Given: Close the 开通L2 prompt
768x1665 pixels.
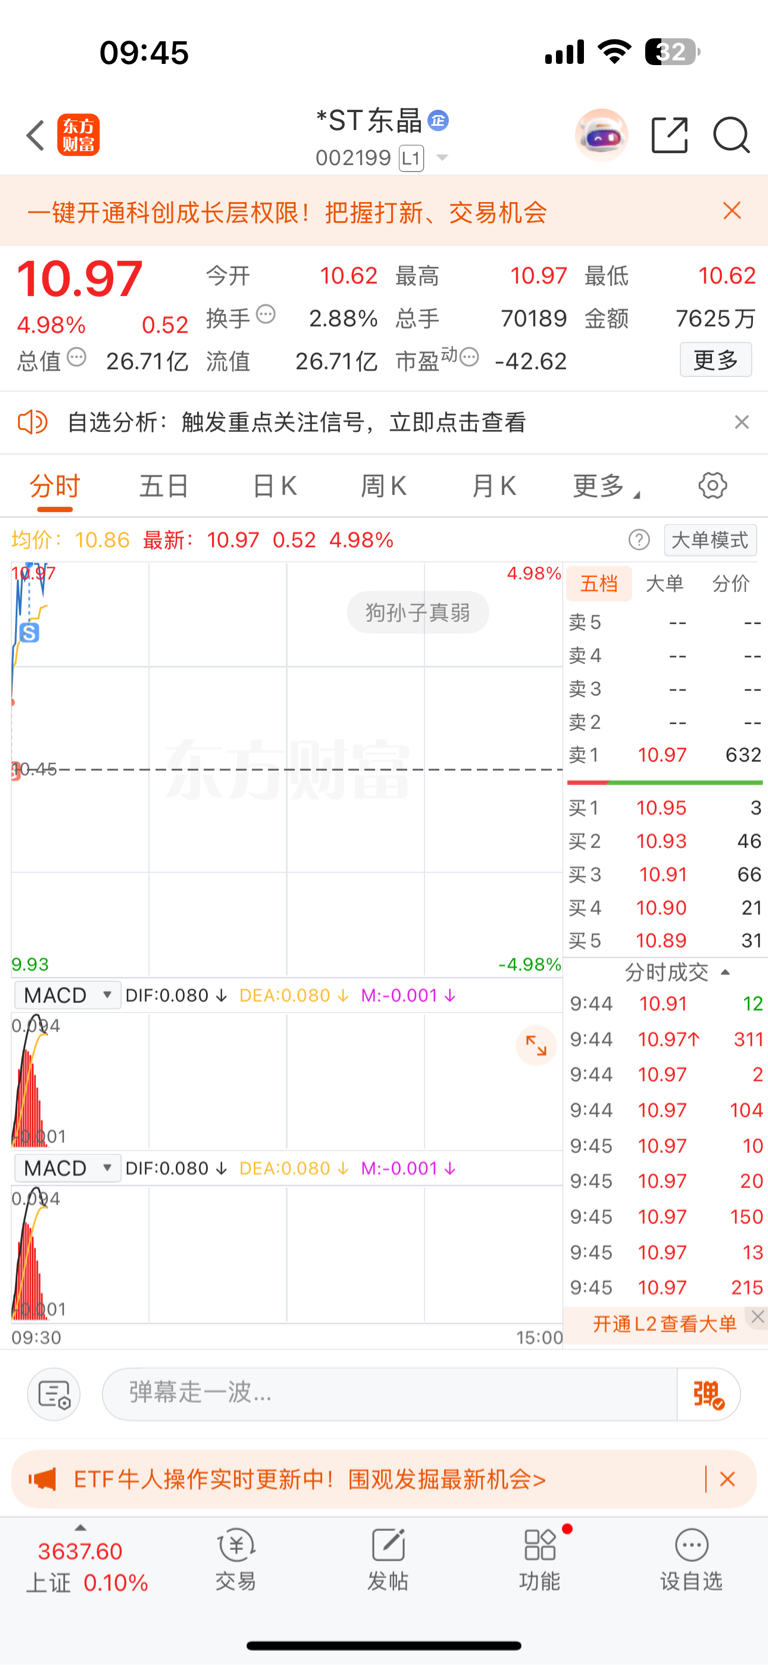Looking at the screenshot, I should (x=758, y=1317).
